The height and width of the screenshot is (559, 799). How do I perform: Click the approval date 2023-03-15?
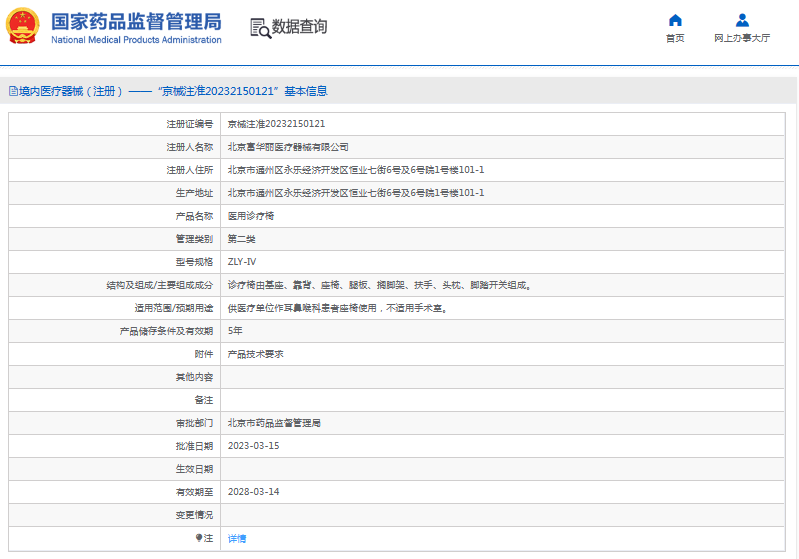(x=253, y=446)
